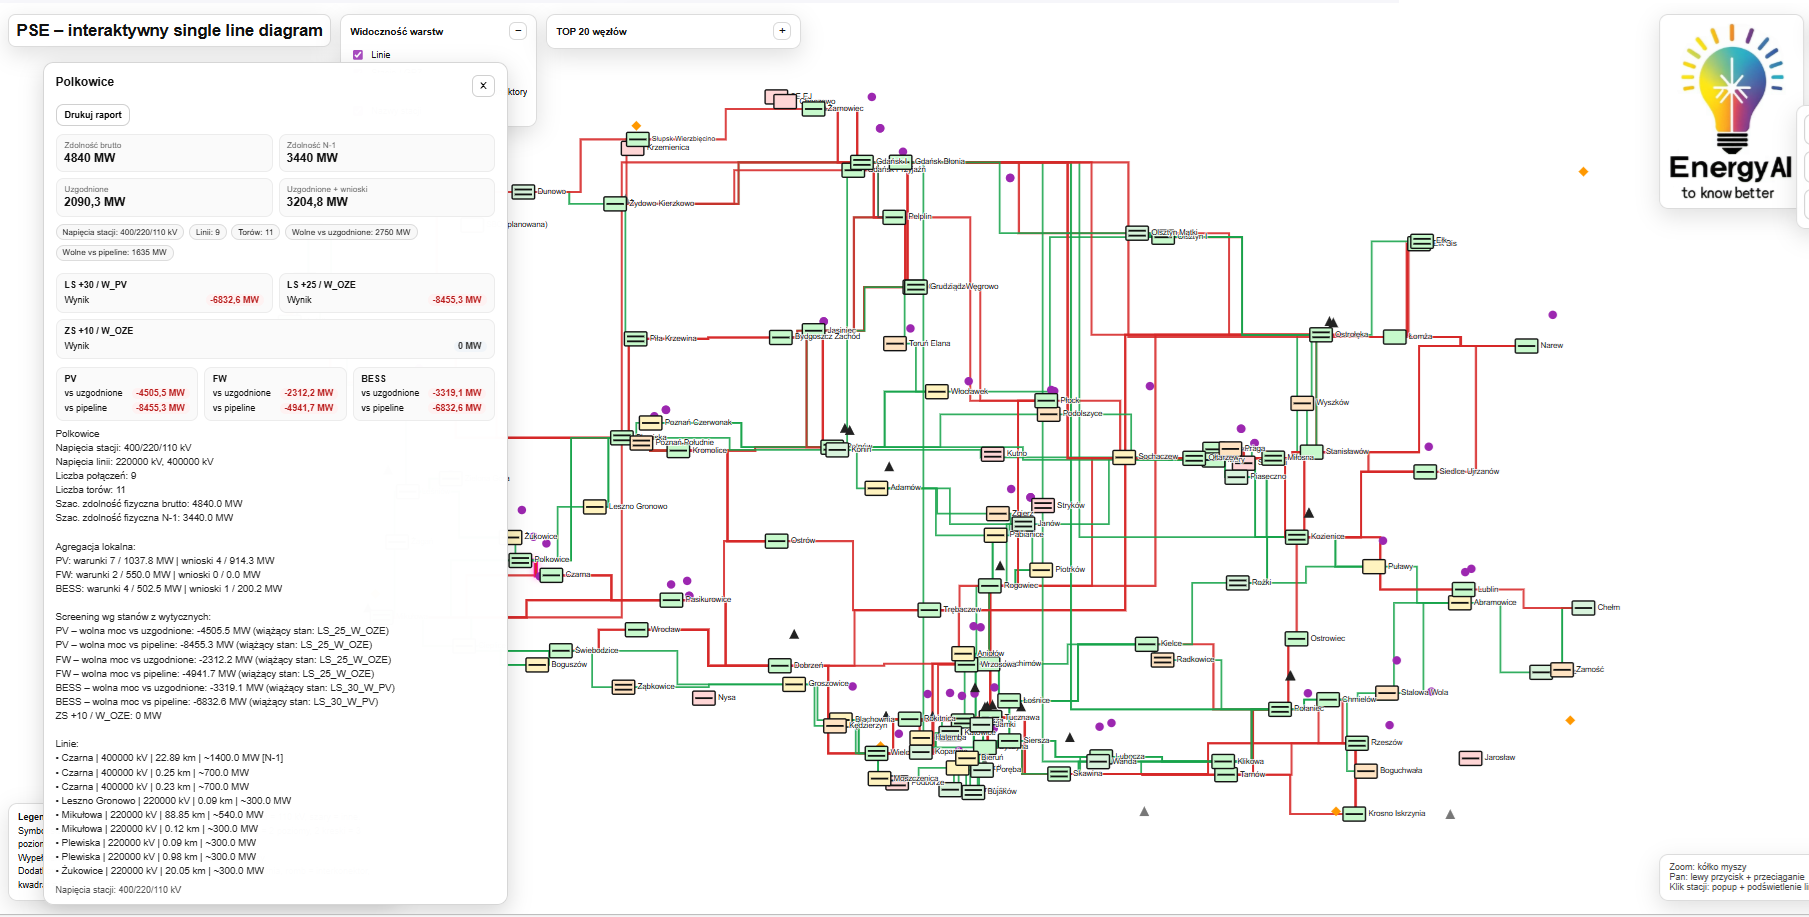Viewport: 1809px width, 917px height.
Task: Open the Stryków station node
Action: pyautogui.click(x=1043, y=506)
